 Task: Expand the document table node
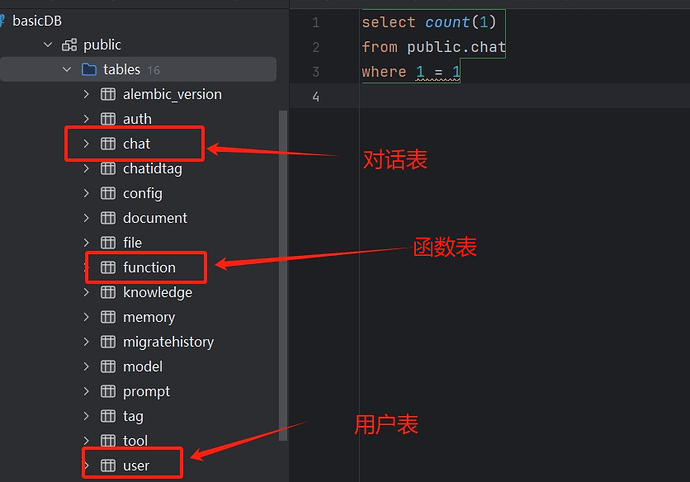coord(86,218)
